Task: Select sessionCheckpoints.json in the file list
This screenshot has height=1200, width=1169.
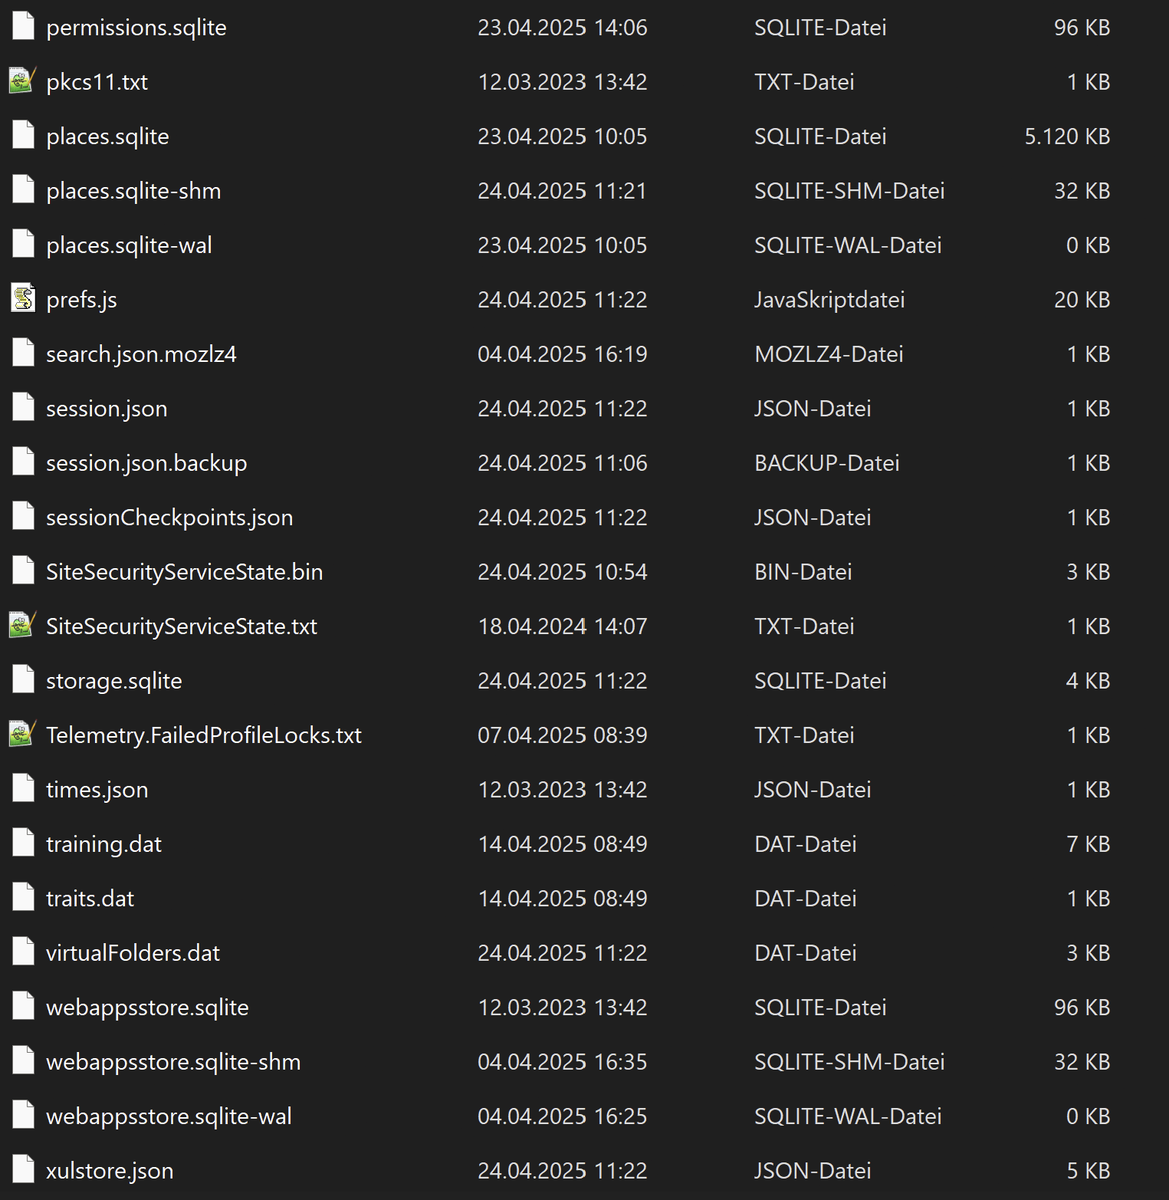Action: [x=169, y=518]
